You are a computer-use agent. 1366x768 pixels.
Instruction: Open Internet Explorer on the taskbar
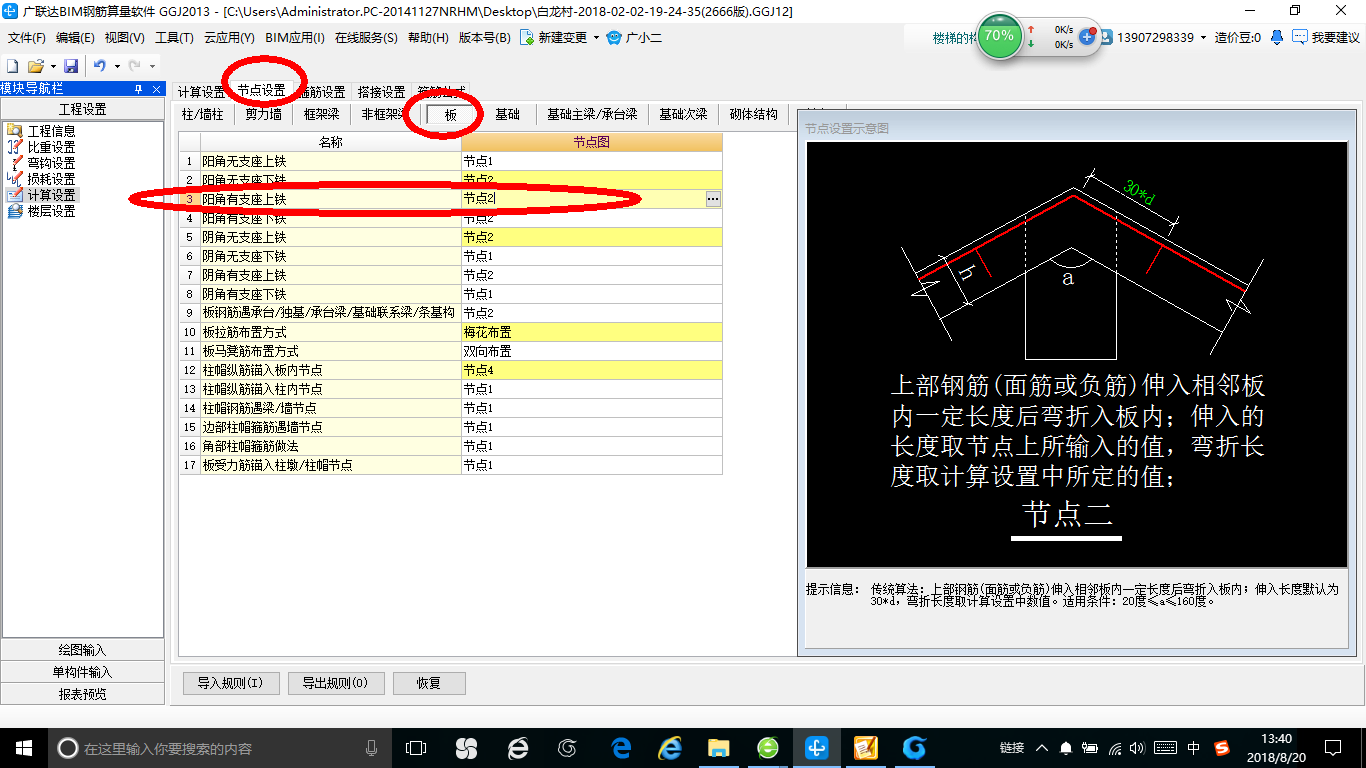click(x=670, y=748)
